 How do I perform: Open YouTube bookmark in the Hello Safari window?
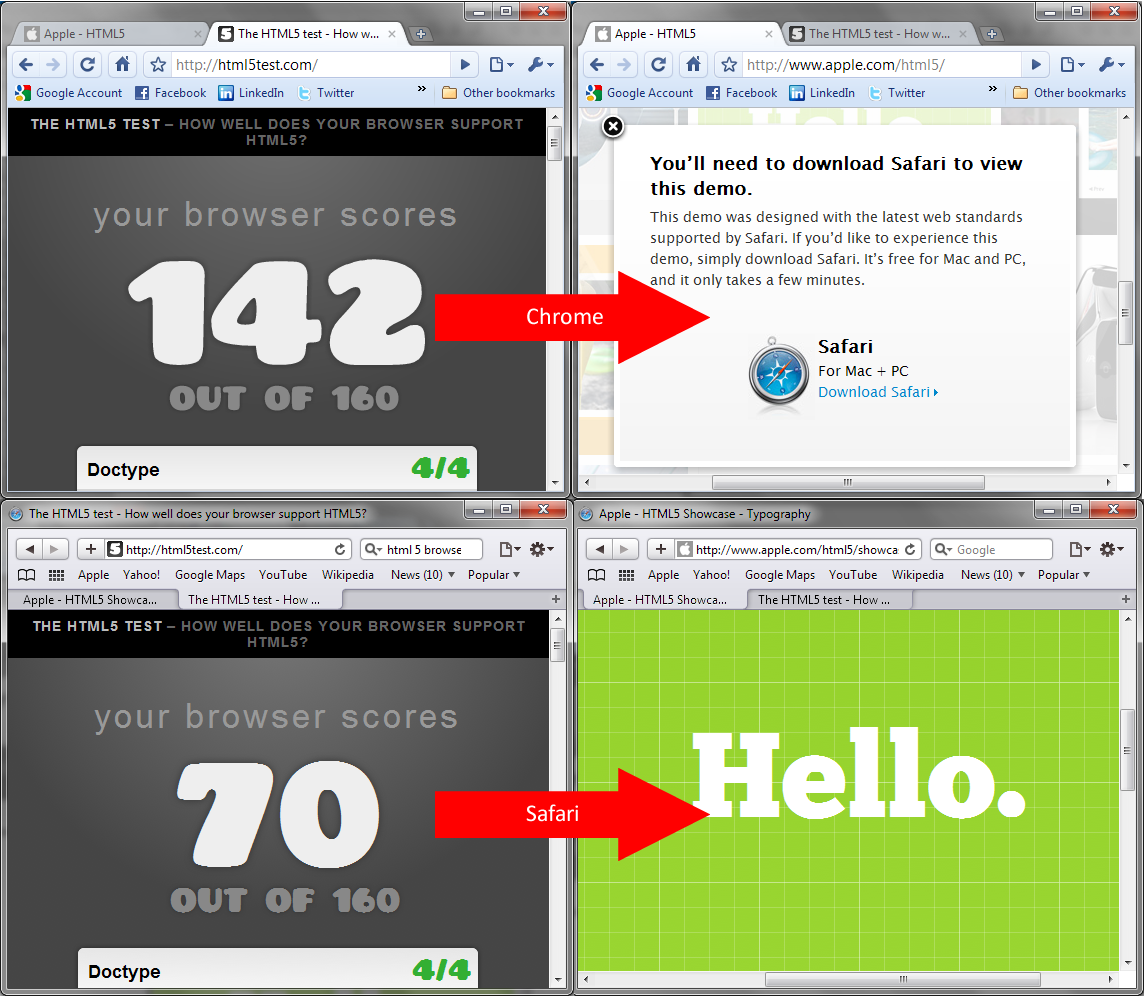coord(853,575)
